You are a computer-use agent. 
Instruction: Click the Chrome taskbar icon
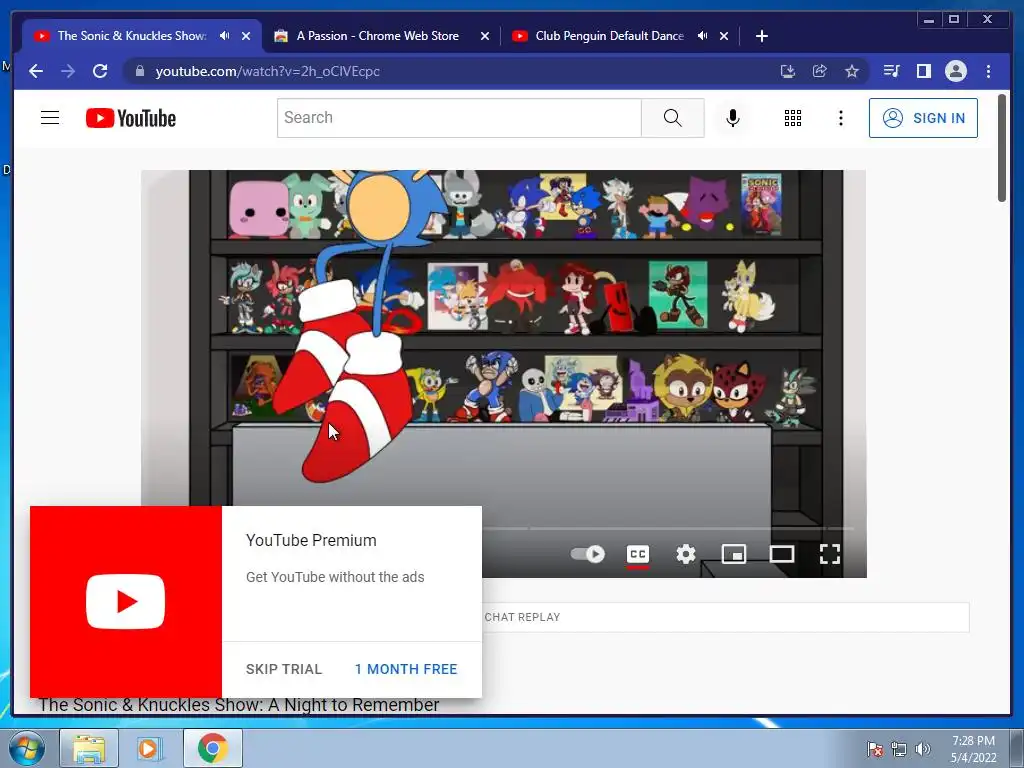click(x=212, y=748)
